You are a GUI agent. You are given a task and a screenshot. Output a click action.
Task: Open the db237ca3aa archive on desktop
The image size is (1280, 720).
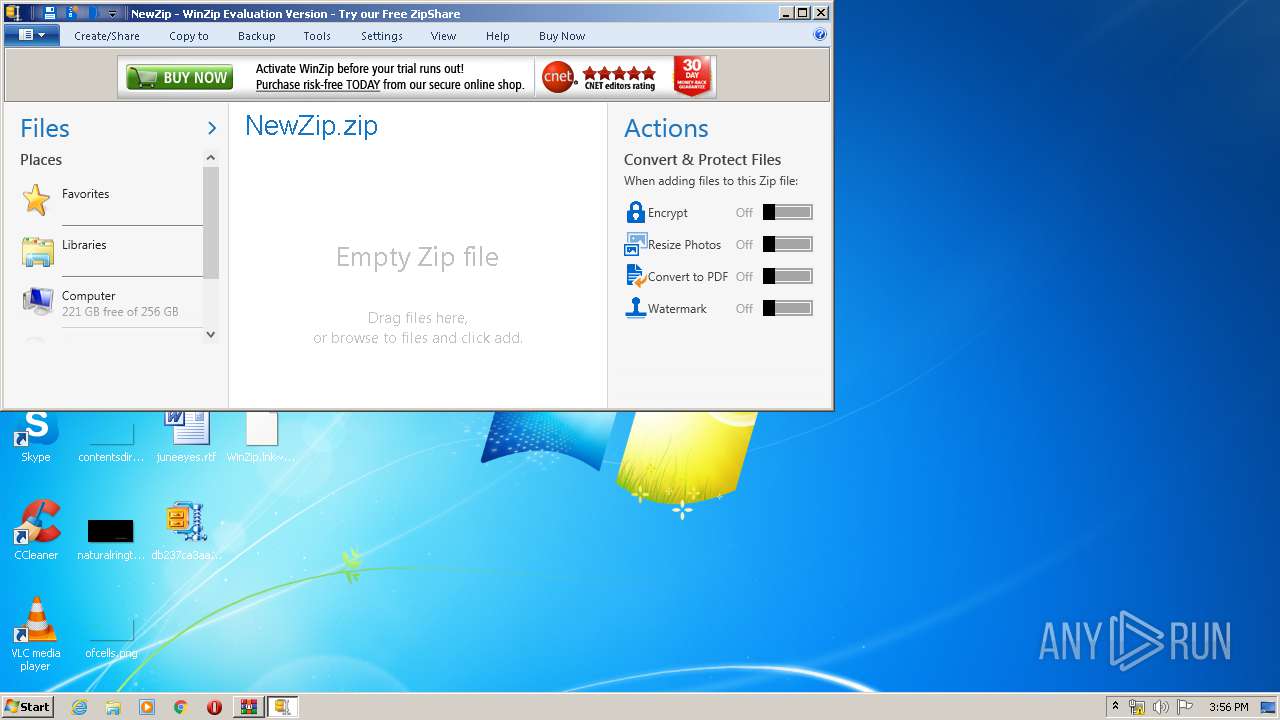click(x=186, y=530)
